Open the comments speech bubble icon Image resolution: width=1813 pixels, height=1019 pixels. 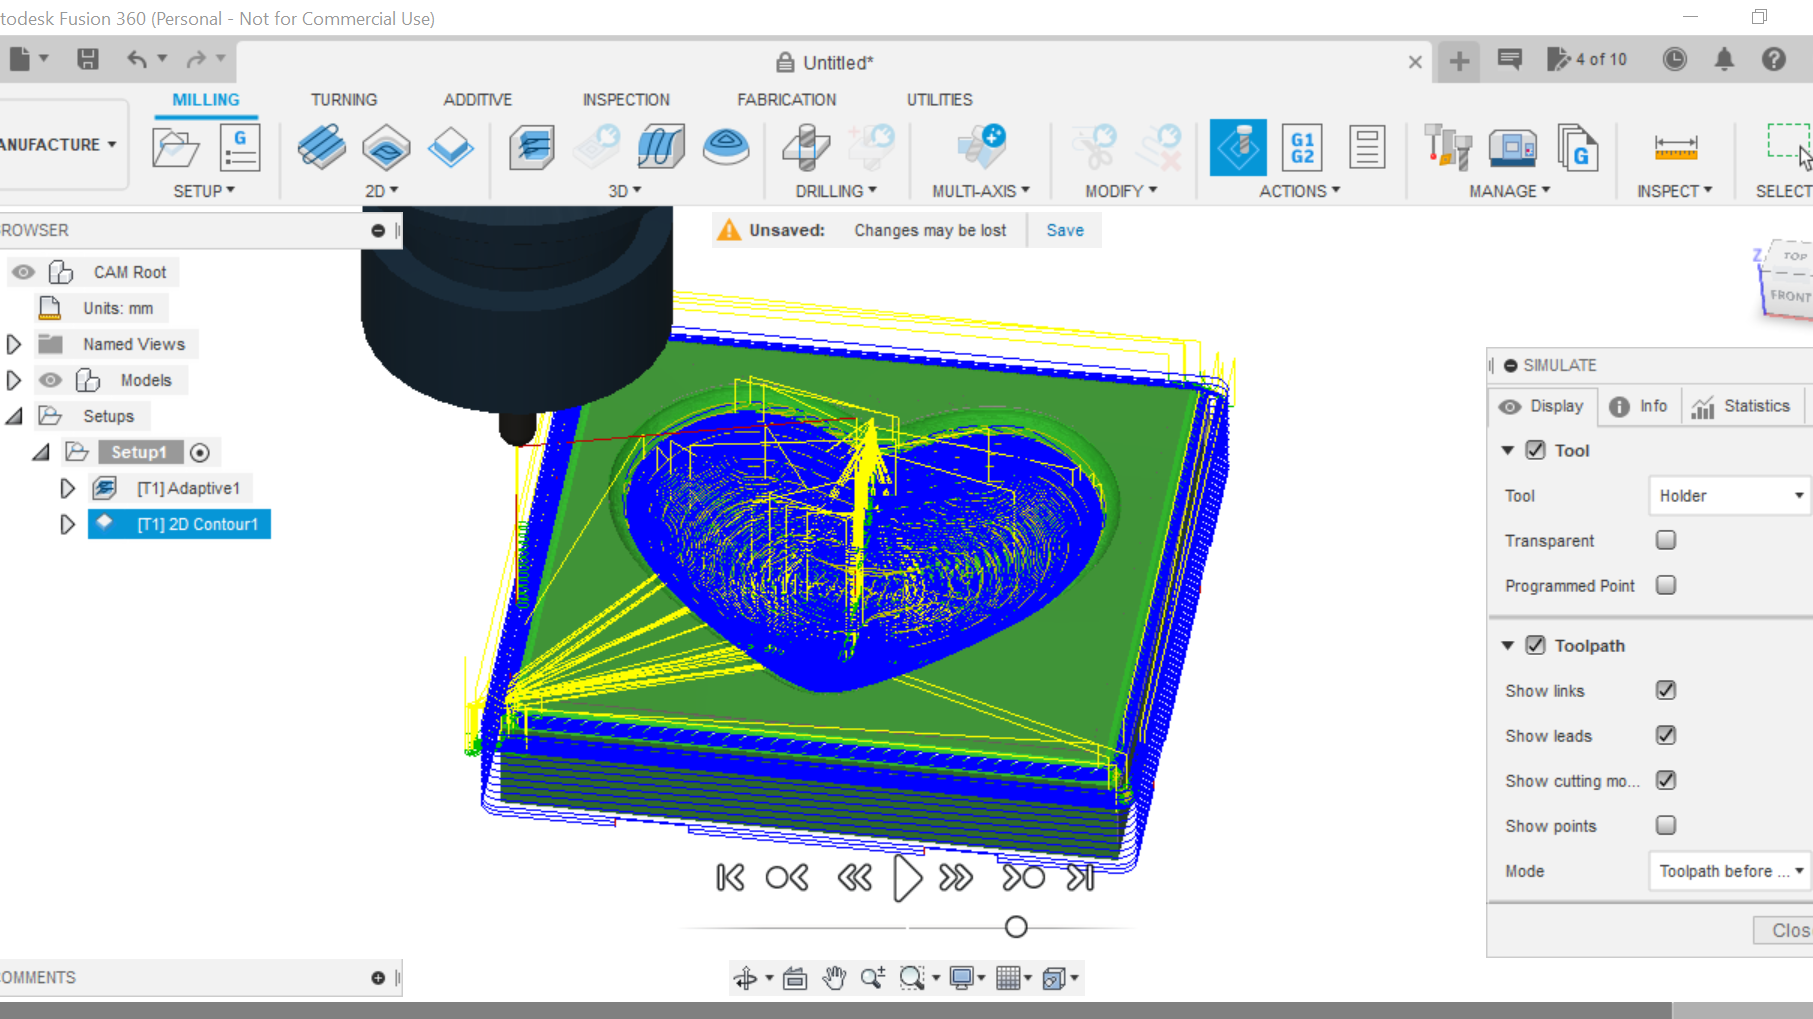1510,59
